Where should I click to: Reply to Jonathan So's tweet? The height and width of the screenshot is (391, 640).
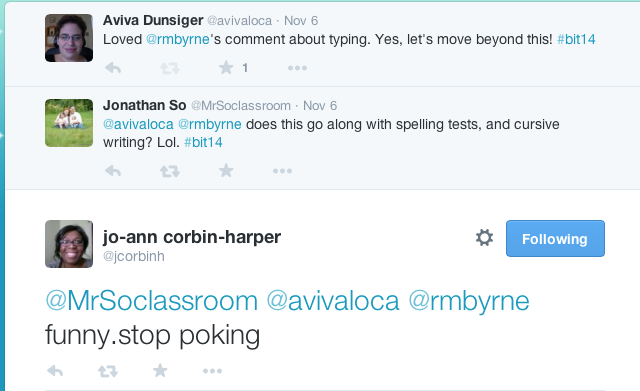(113, 171)
